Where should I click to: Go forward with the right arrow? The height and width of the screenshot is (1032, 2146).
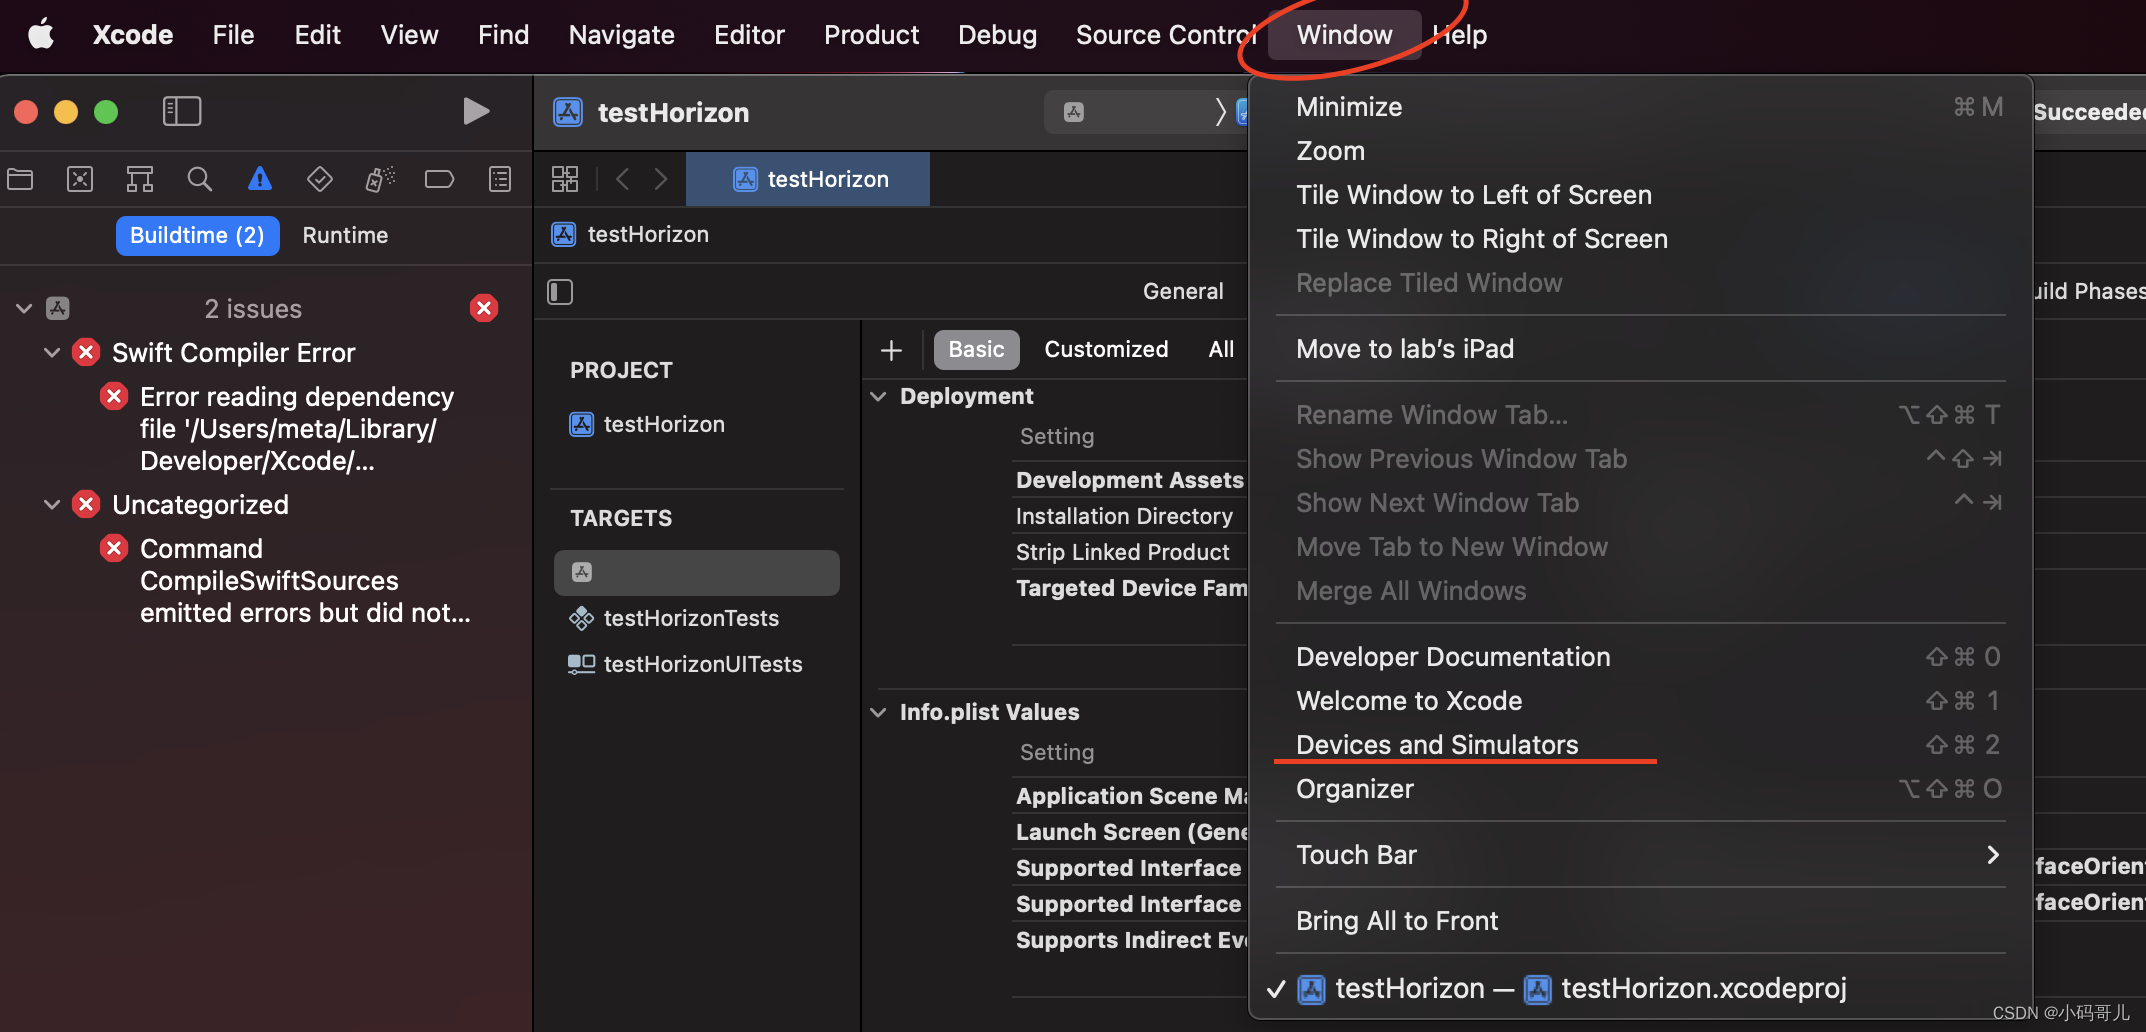tap(661, 179)
